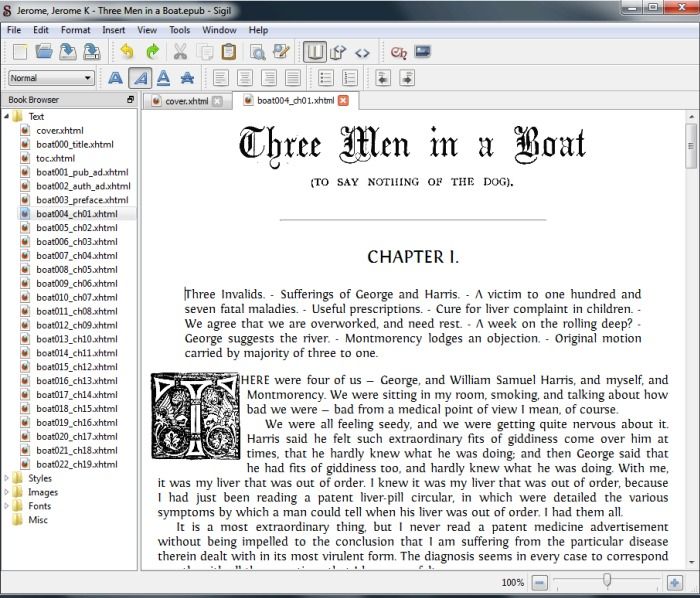This screenshot has height=598, width=700.
Task: Align text right
Action: click(x=269, y=78)
